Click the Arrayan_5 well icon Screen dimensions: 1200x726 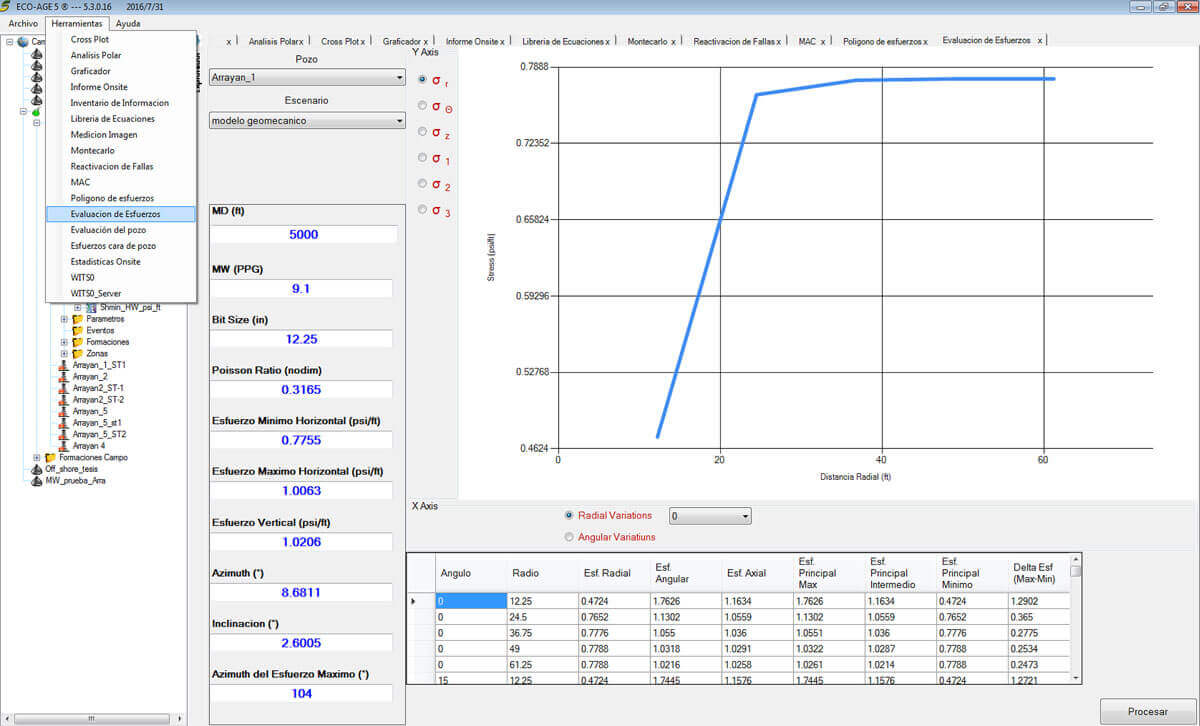64,411
